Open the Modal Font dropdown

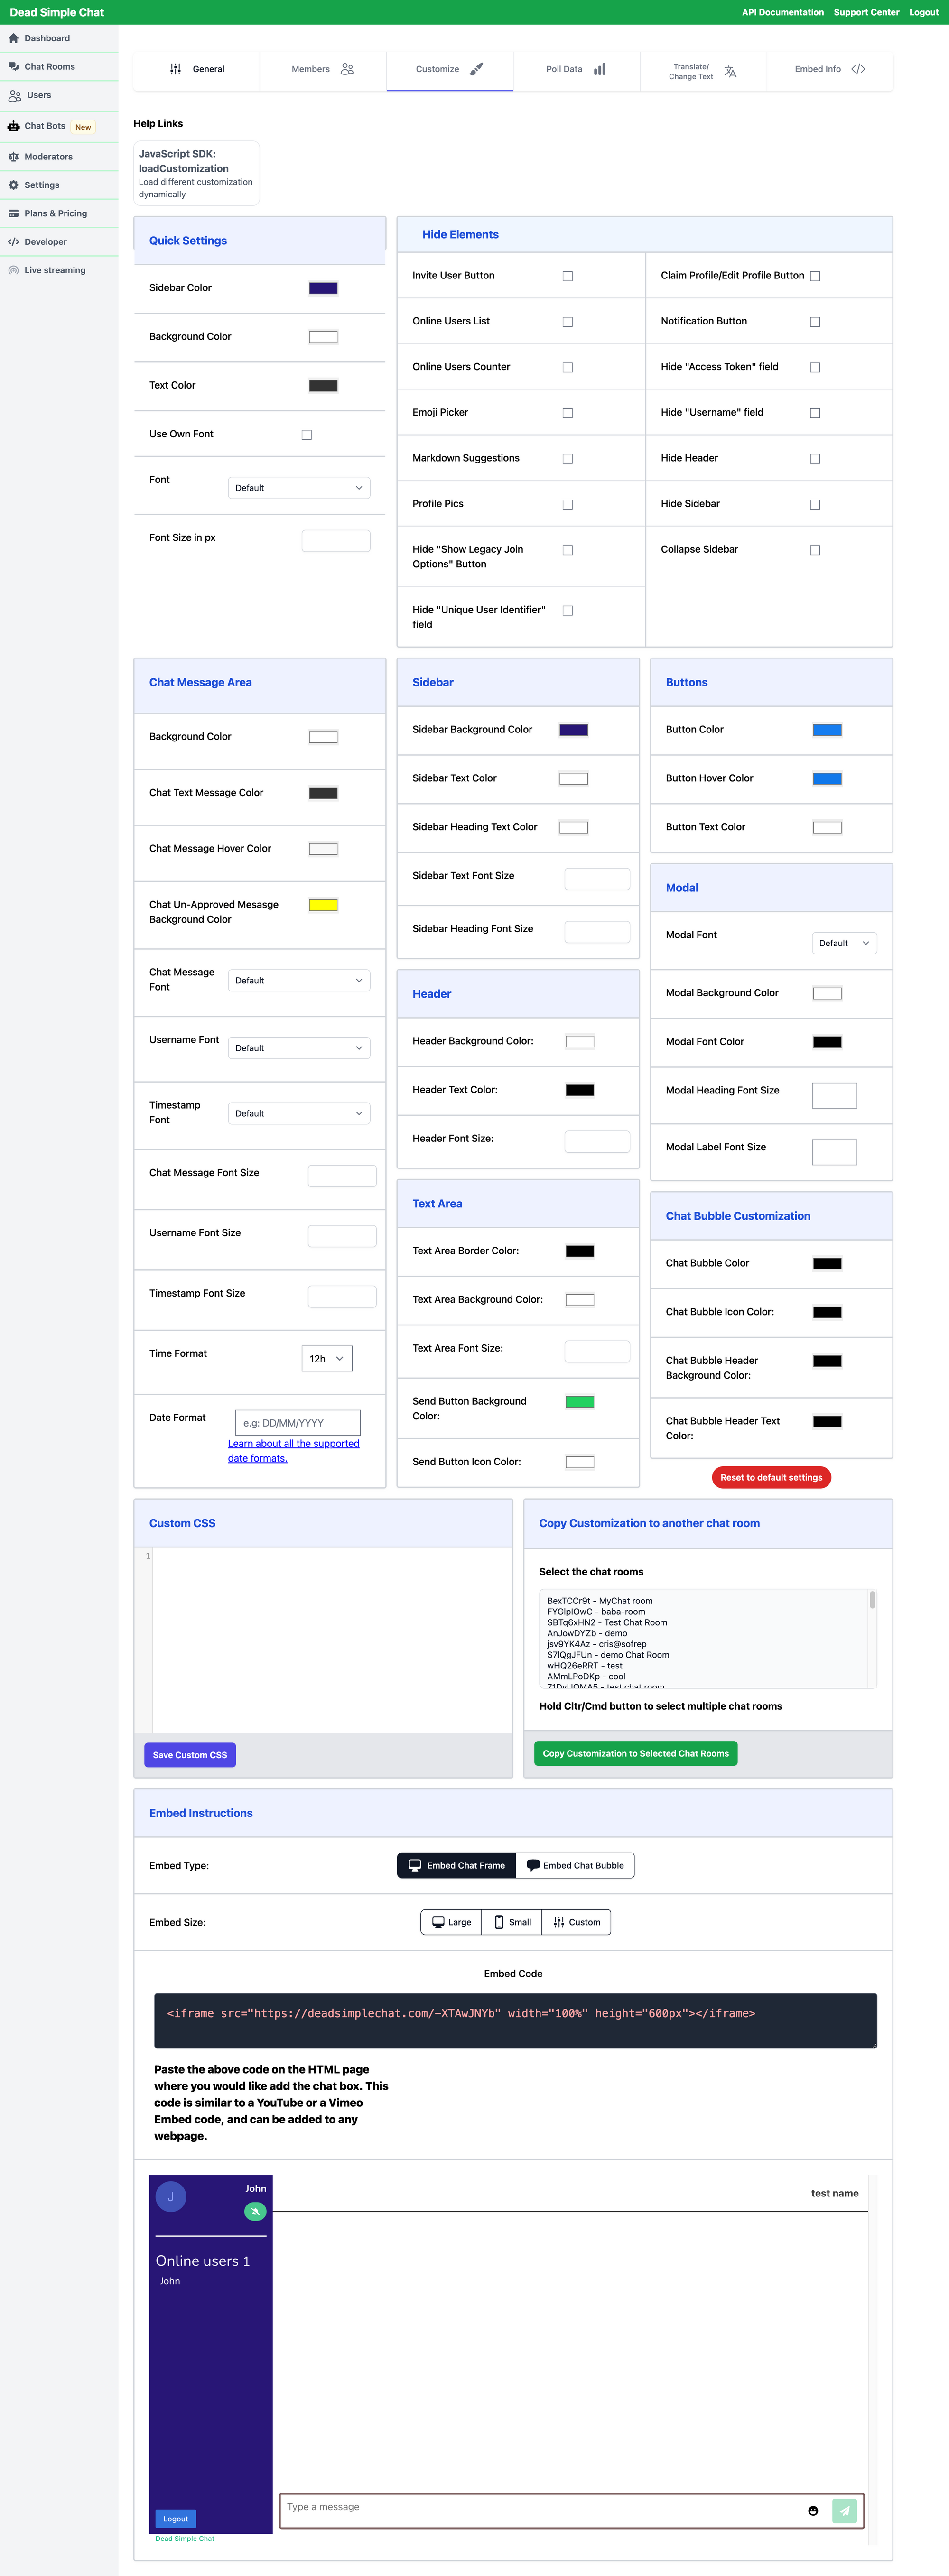[844, 943]
